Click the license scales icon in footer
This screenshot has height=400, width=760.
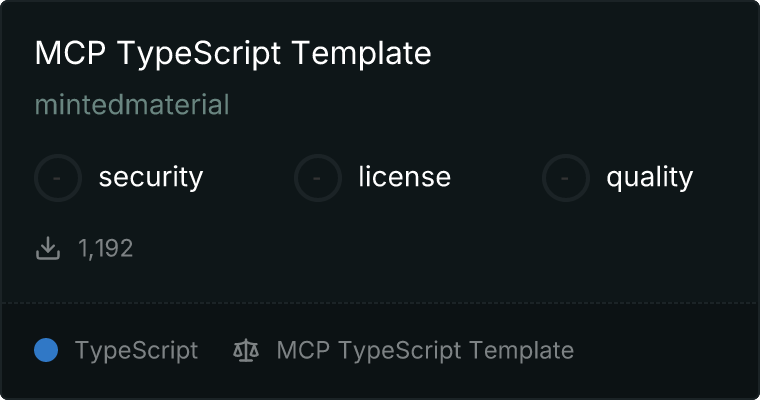click(245, 351)
